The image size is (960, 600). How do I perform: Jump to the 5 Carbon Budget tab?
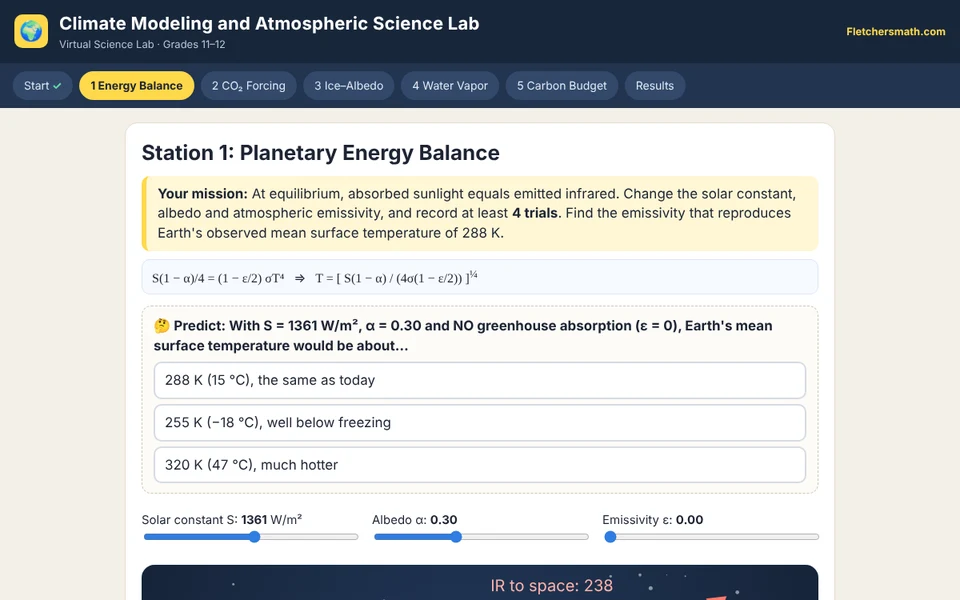(x=561, y=86)
